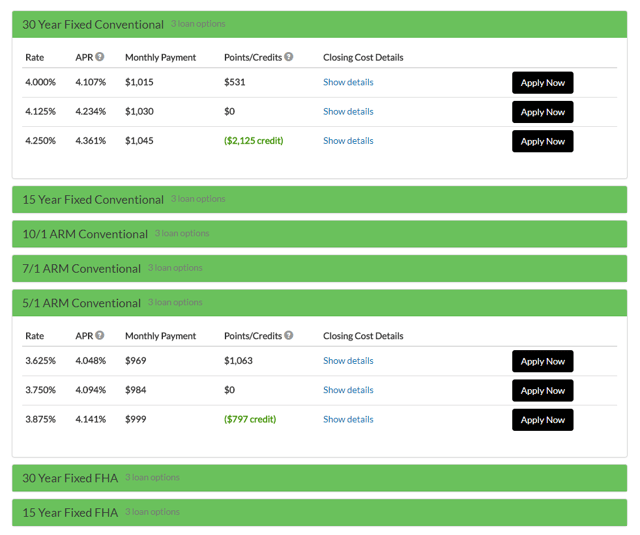This screenshot has width=640, height=535.
Task: Click the 4.141% APR value
Action: point(91,420)
